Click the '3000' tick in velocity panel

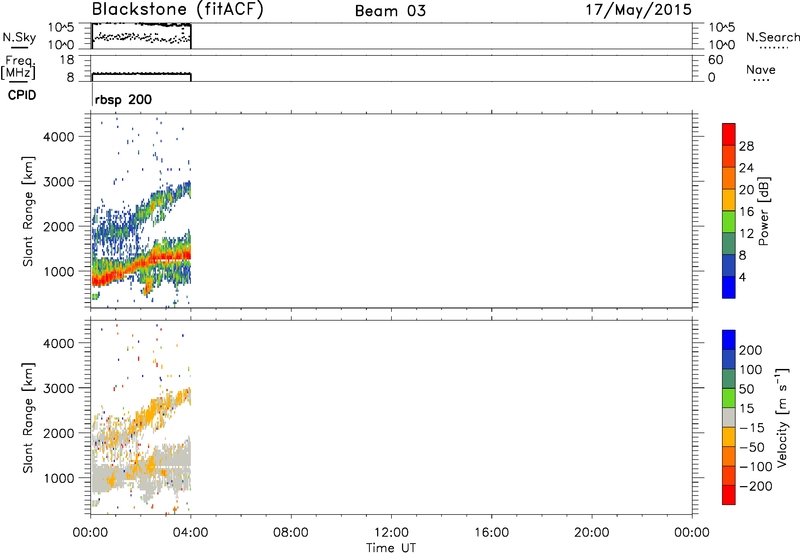click(59, 388)
